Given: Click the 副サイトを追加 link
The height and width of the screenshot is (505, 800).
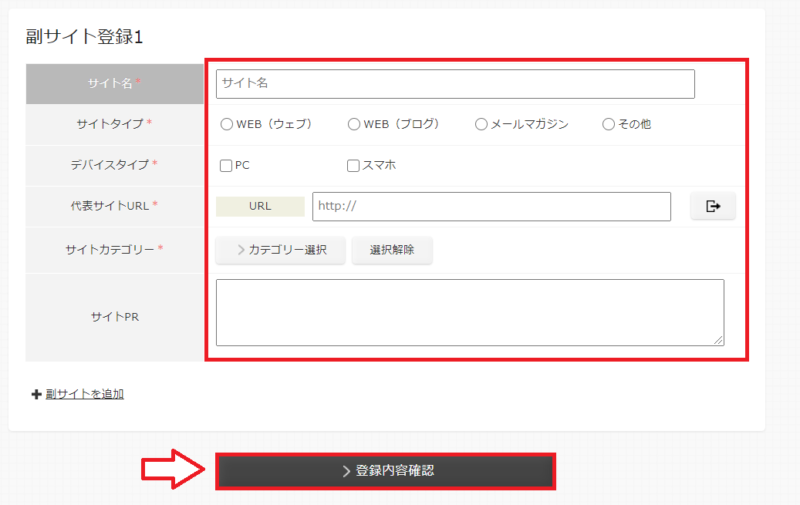Looking at the screenshot, I should click(x=85, y=394).
